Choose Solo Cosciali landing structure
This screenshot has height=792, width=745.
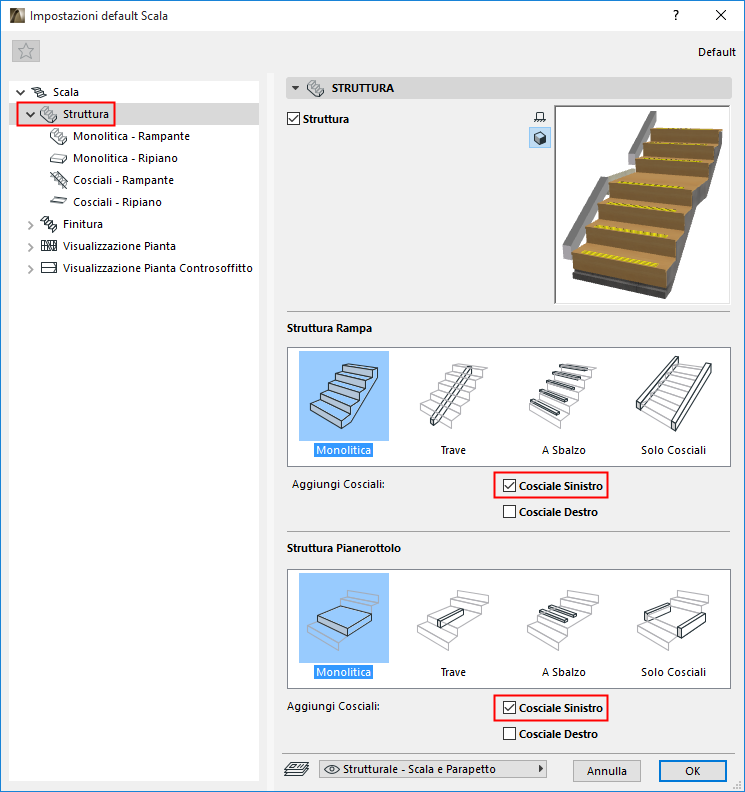[x=673, y=625]
